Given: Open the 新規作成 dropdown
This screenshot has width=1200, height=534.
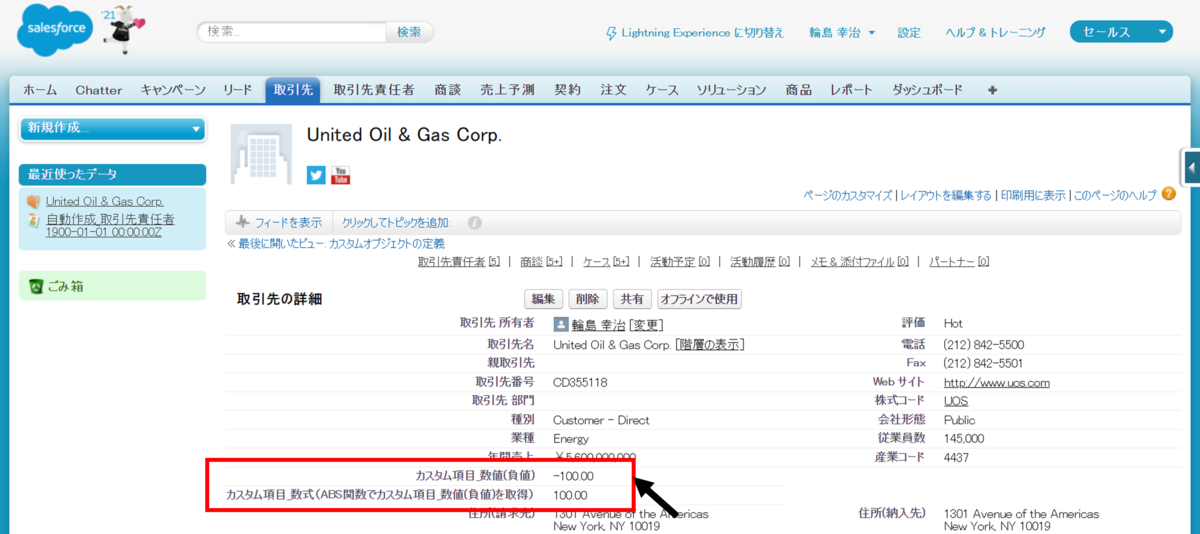Looking at the screenshot, I should 112,128.
